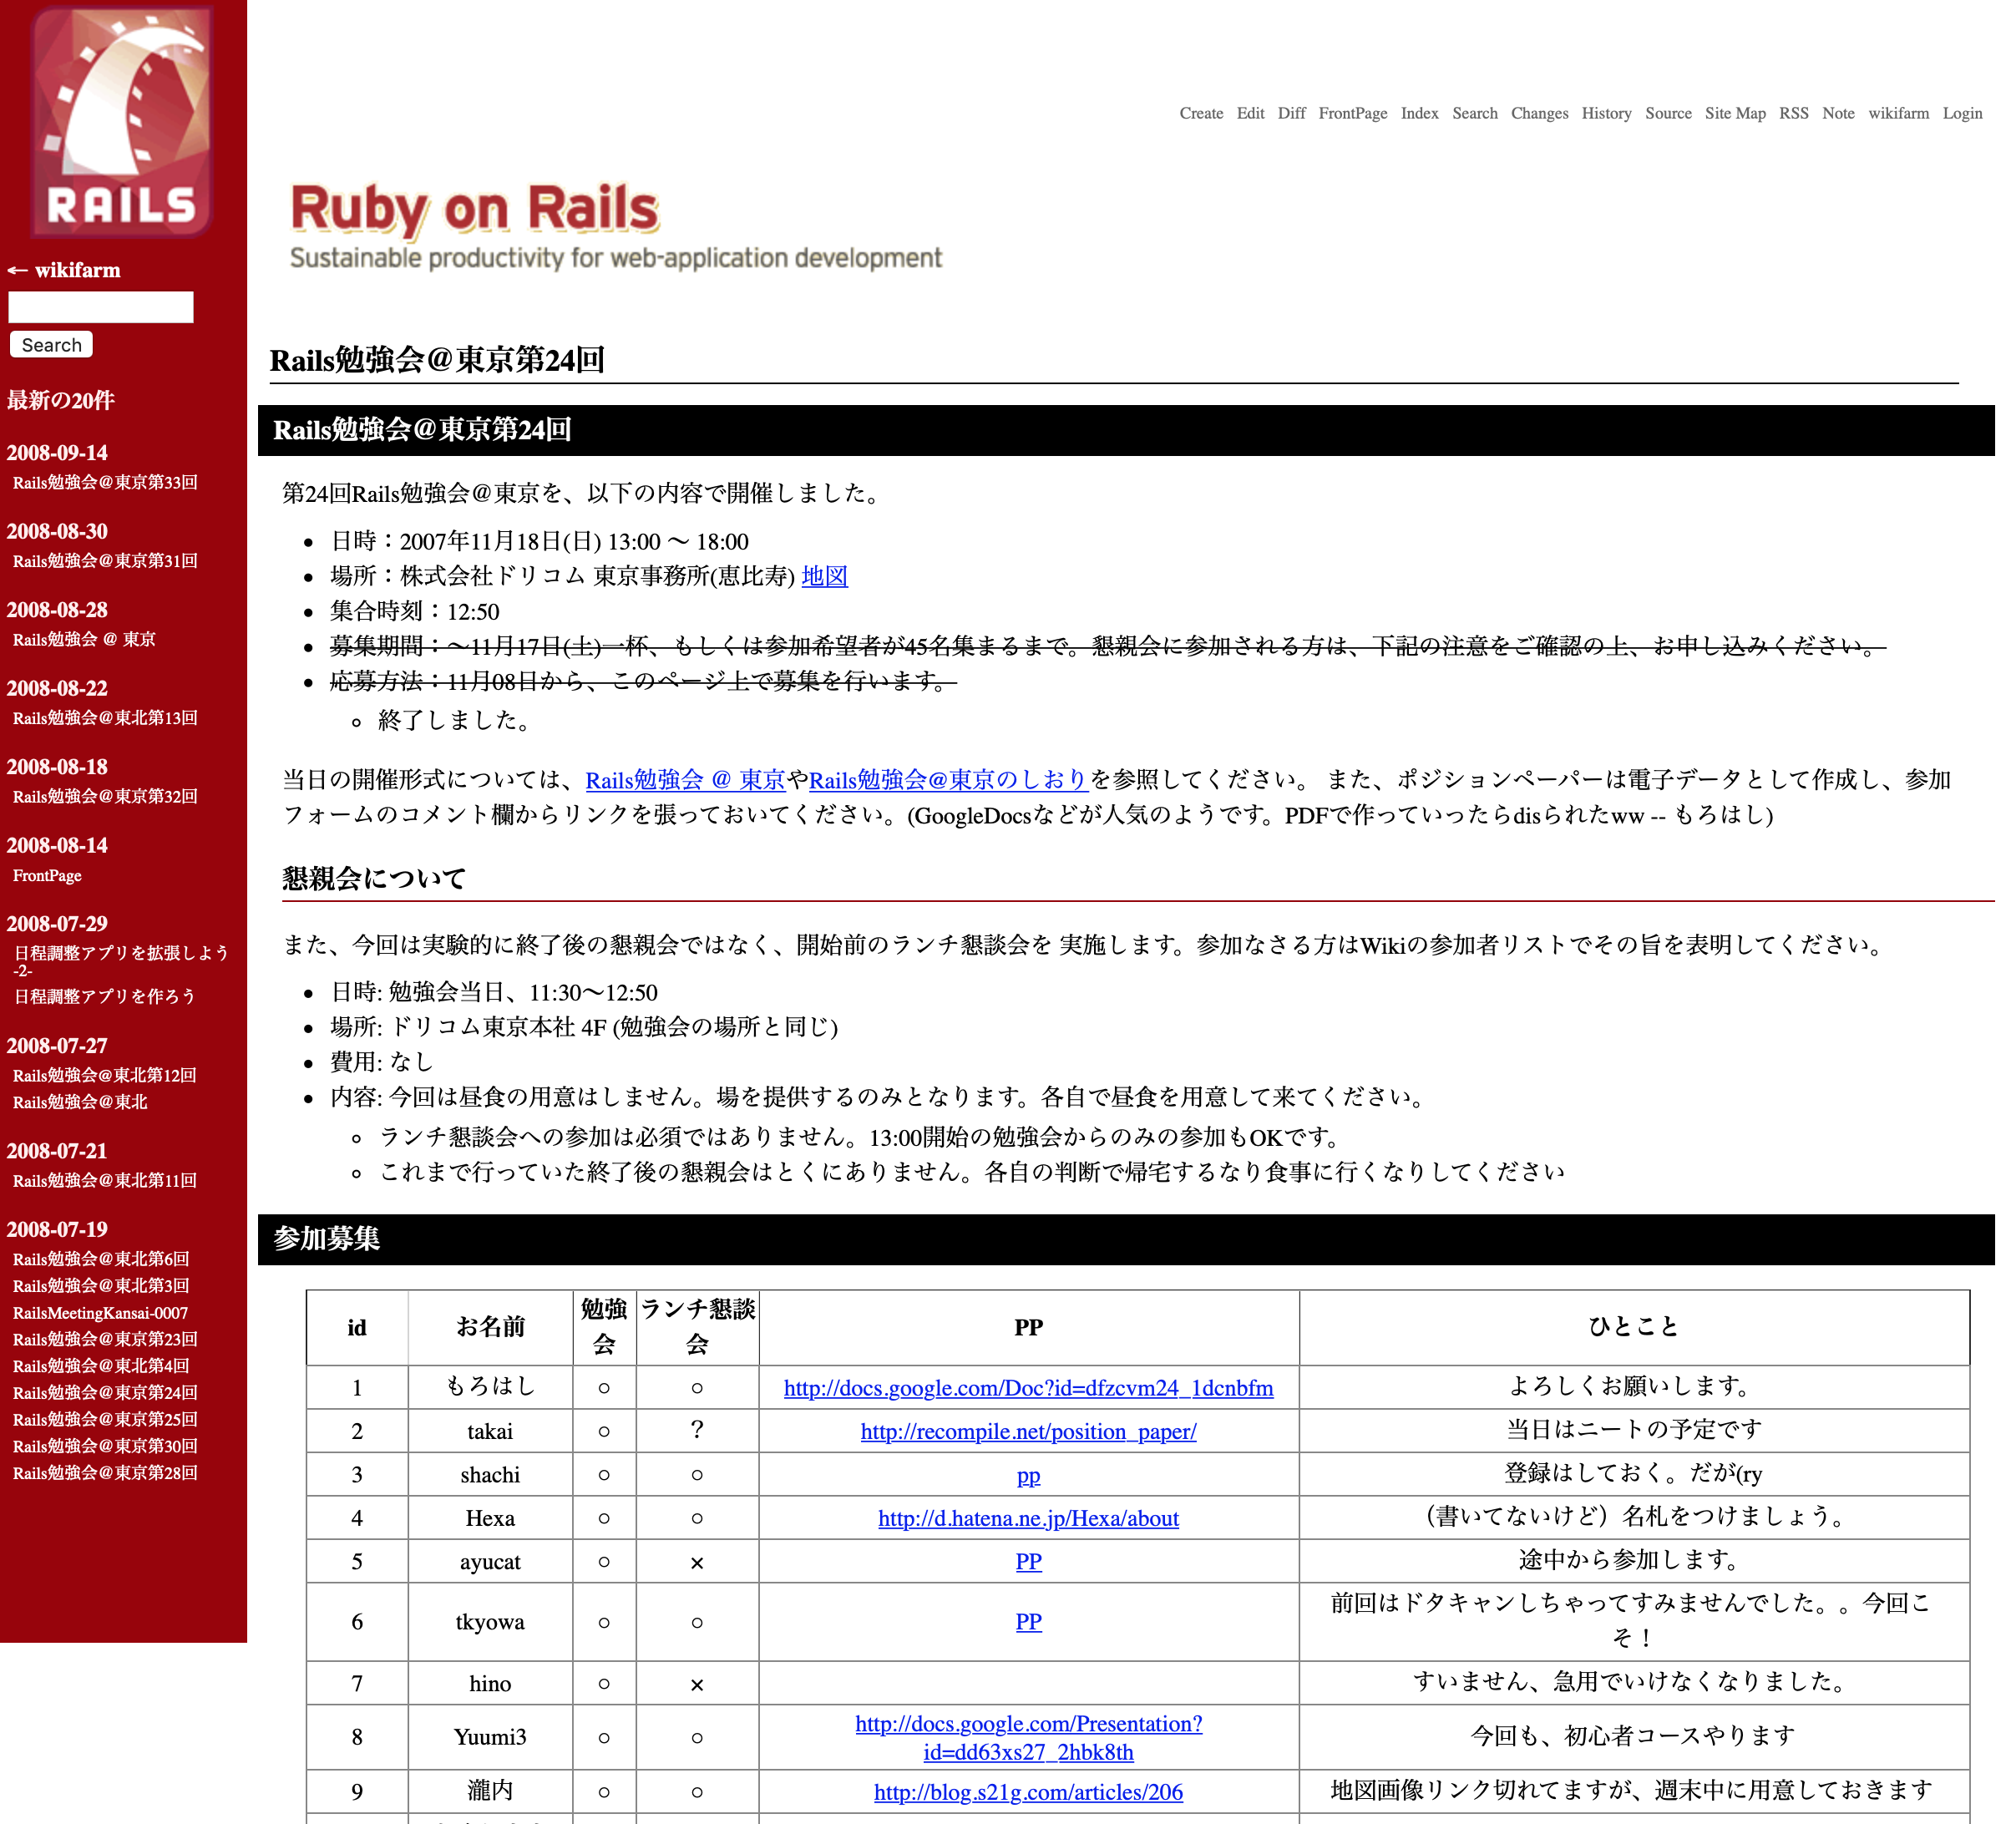
Task: Open sidebar link Rails勉強会@東北第12回
Action: 104,1075
